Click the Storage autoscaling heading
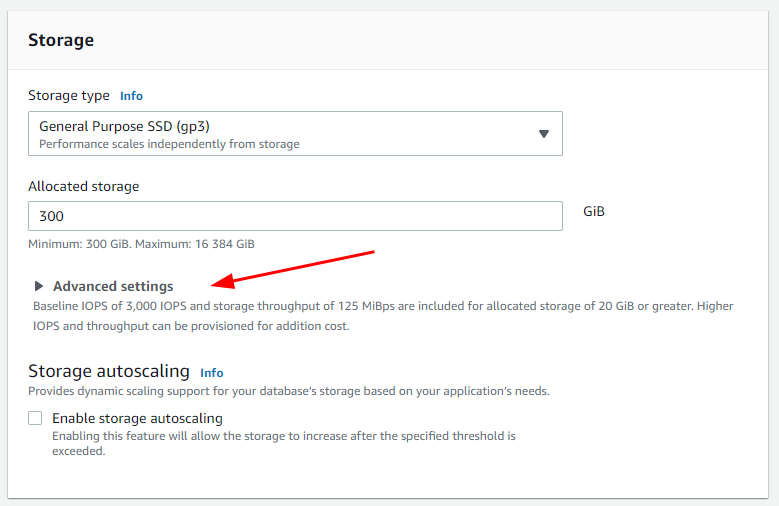This screenshot has height=506, width=779. pos(109,371)
